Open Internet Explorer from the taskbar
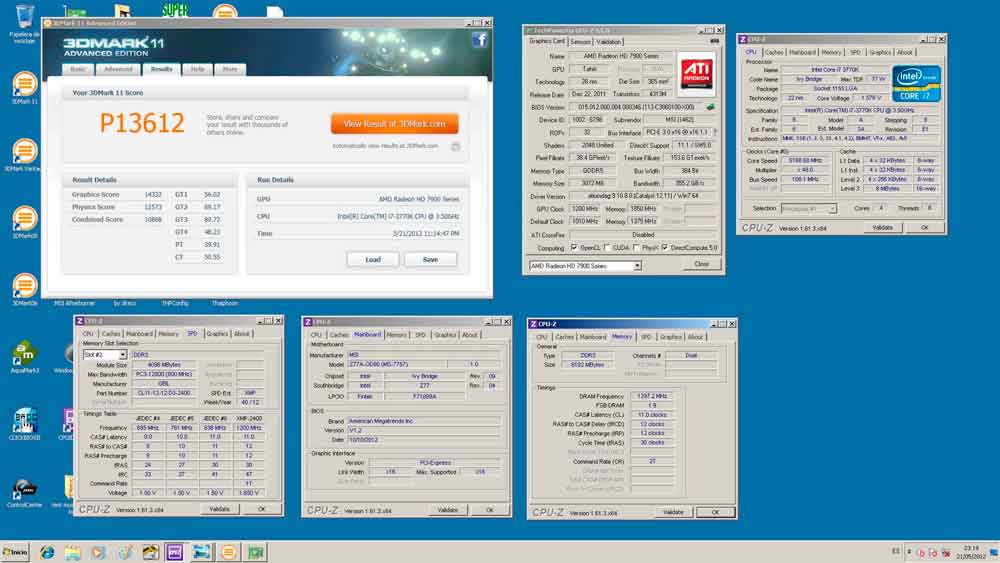 tap(47, 552)
